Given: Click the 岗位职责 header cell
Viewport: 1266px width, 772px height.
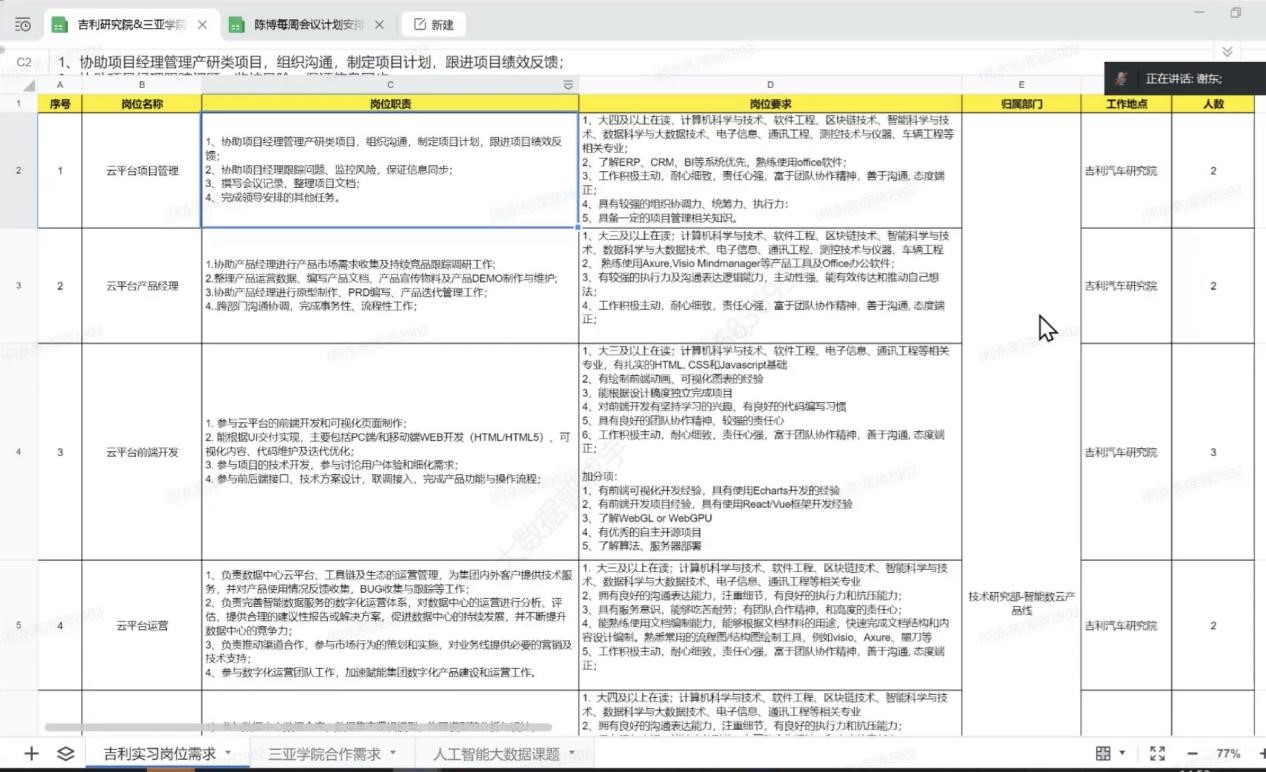Looking at the screenshot, I should click(x=390, y=103).
